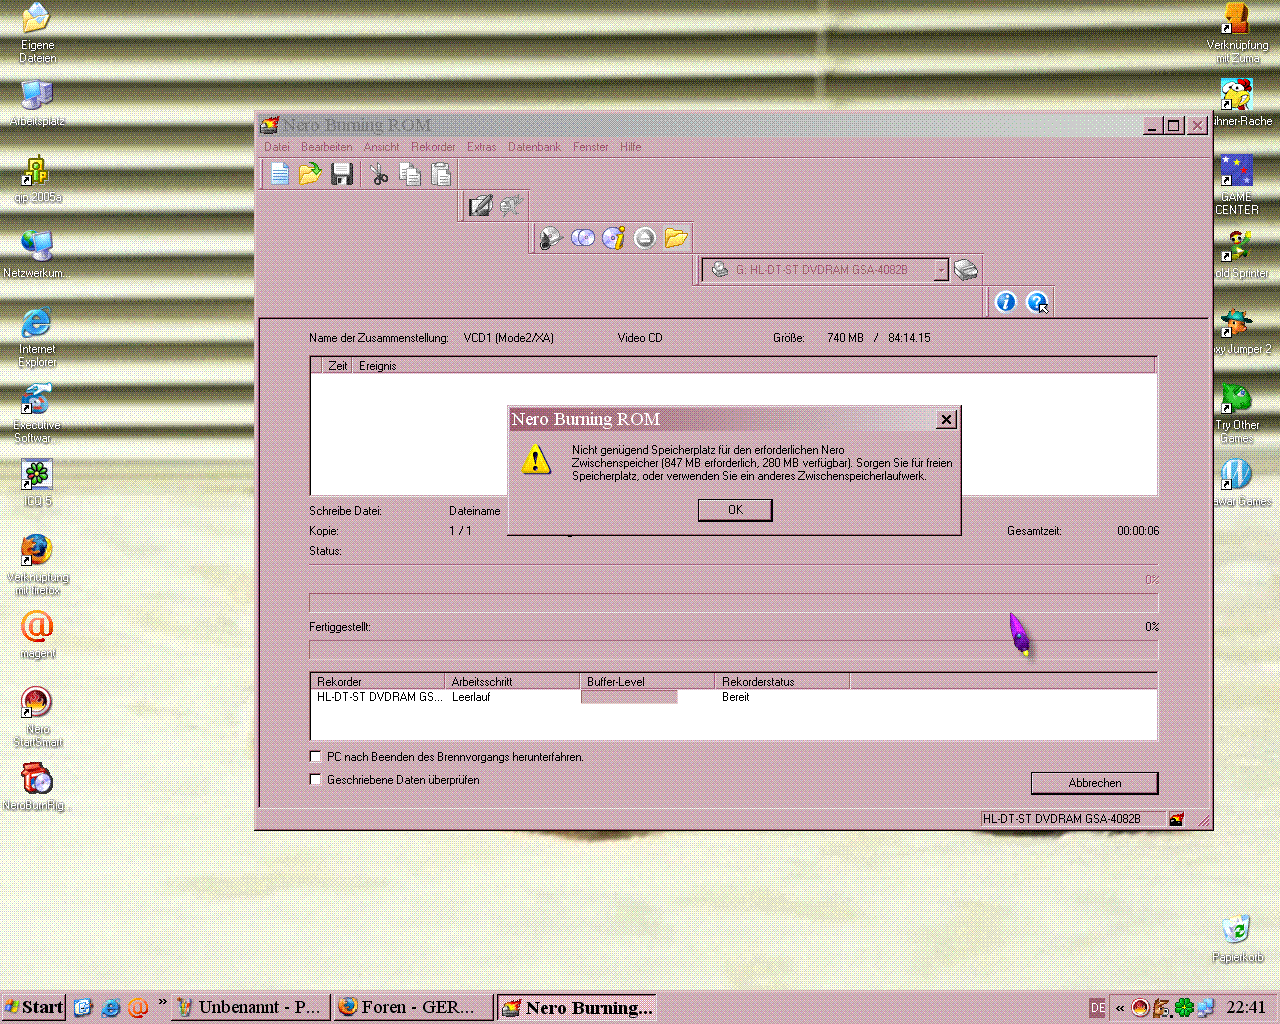The height and width of the screenshot is (1024, 1280).
Task: Click the Copy icon in Nero toolbar
Action: [410, 174]
